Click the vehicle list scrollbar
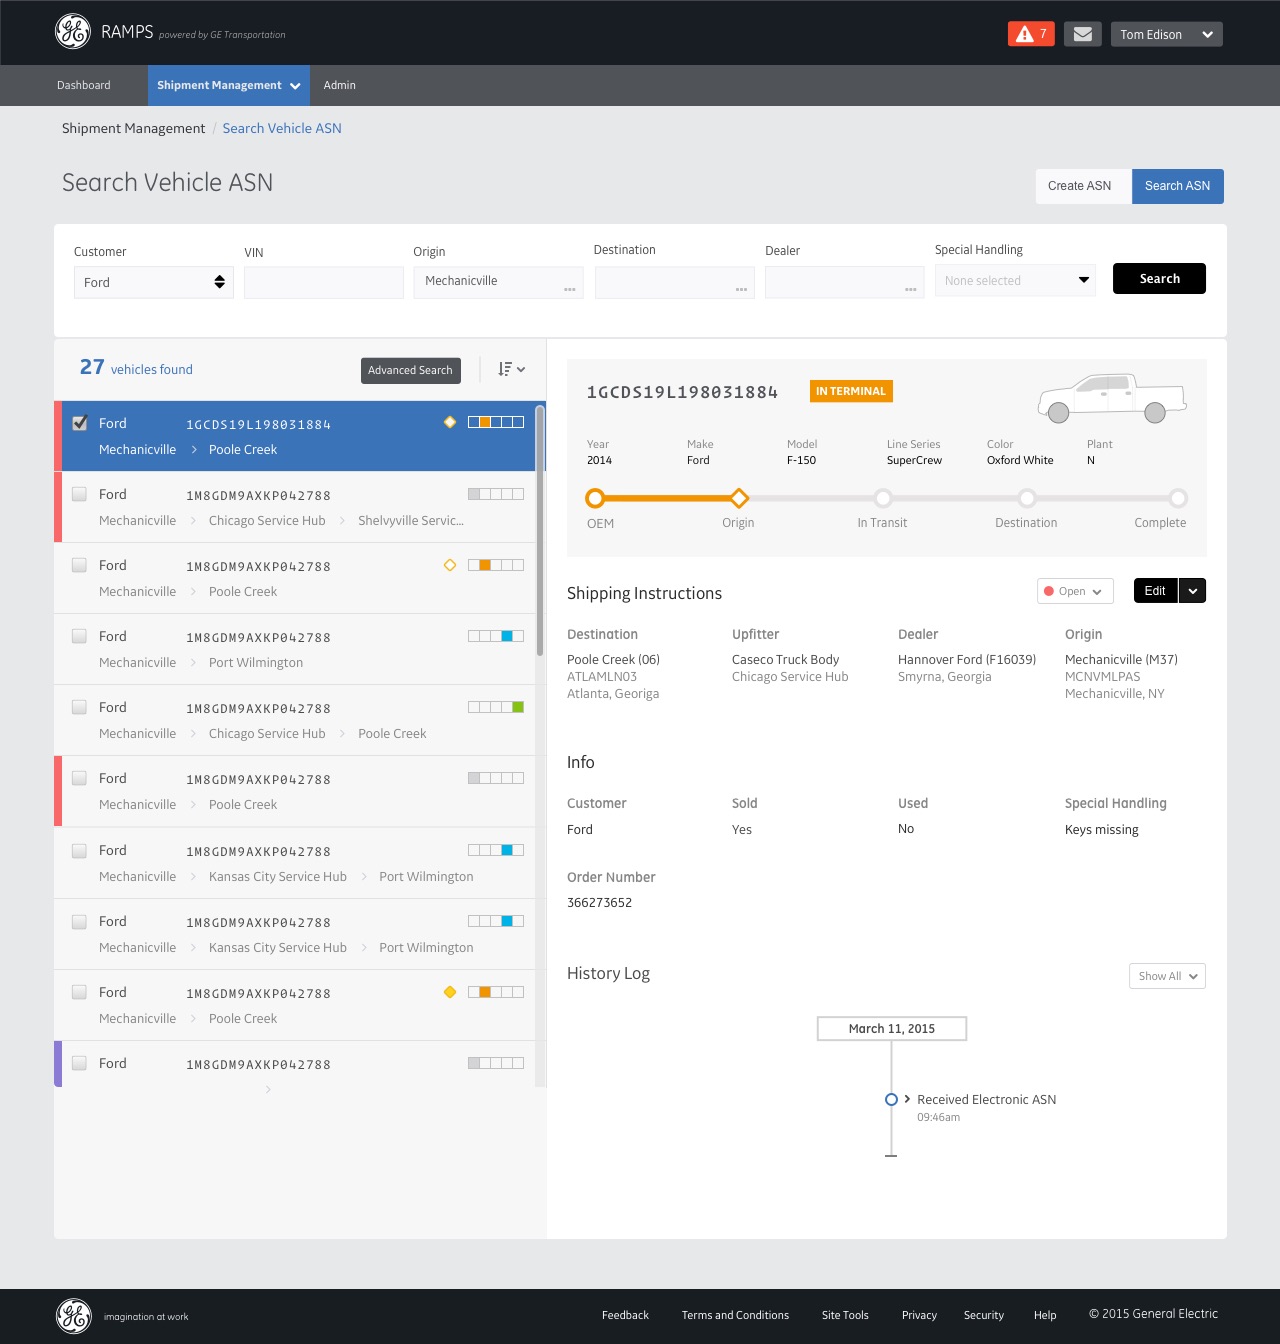 pyautogui.click(x=540, y=530)
